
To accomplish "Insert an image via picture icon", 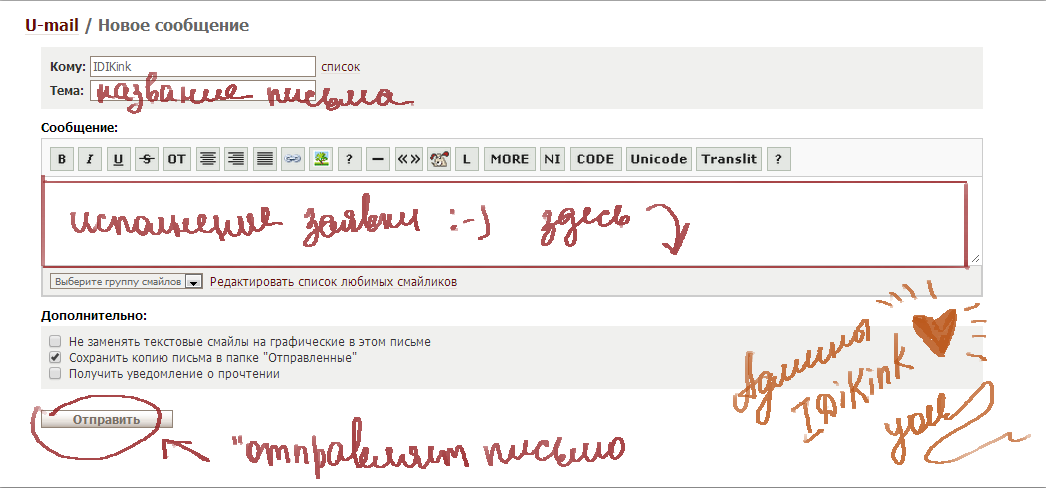I will 320,159.
